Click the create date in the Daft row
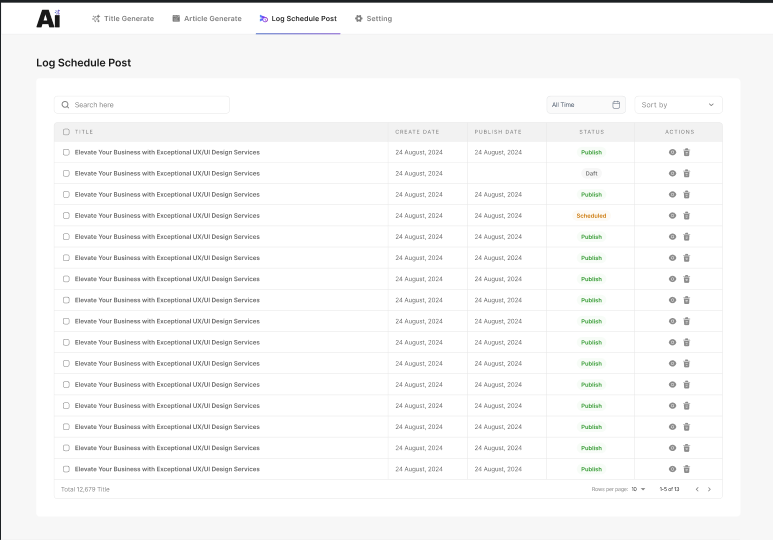The width and height of the screenshot is (773, 540). pyautogui.click(x=419, y=173)
